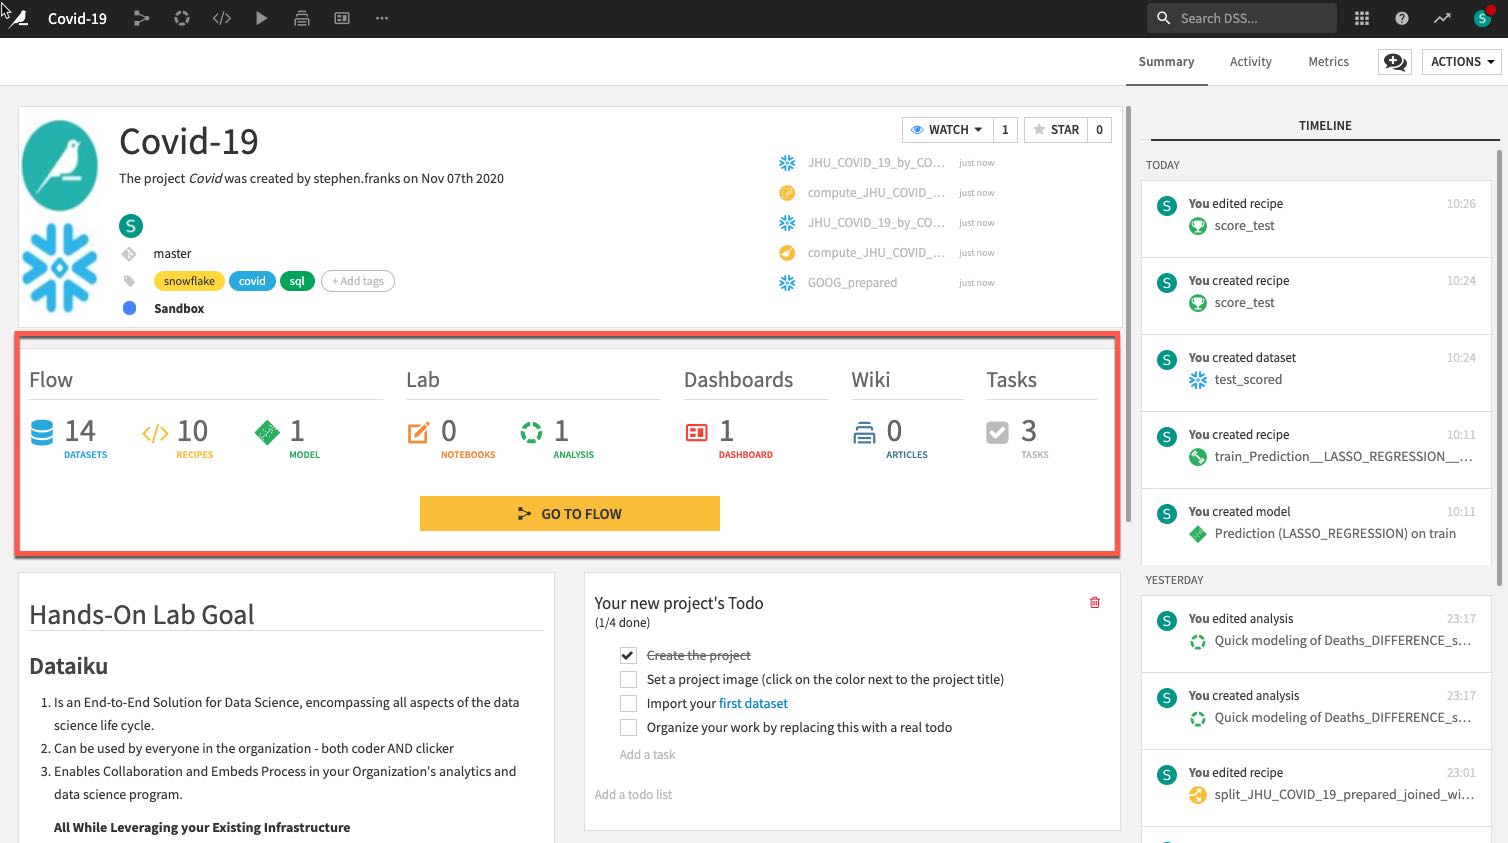Image resolution: width=1508 pixels, height=843 pixels.
Task: Click the GO TO FLOW button
Action: pyautogui.click(x=569, y=513)
